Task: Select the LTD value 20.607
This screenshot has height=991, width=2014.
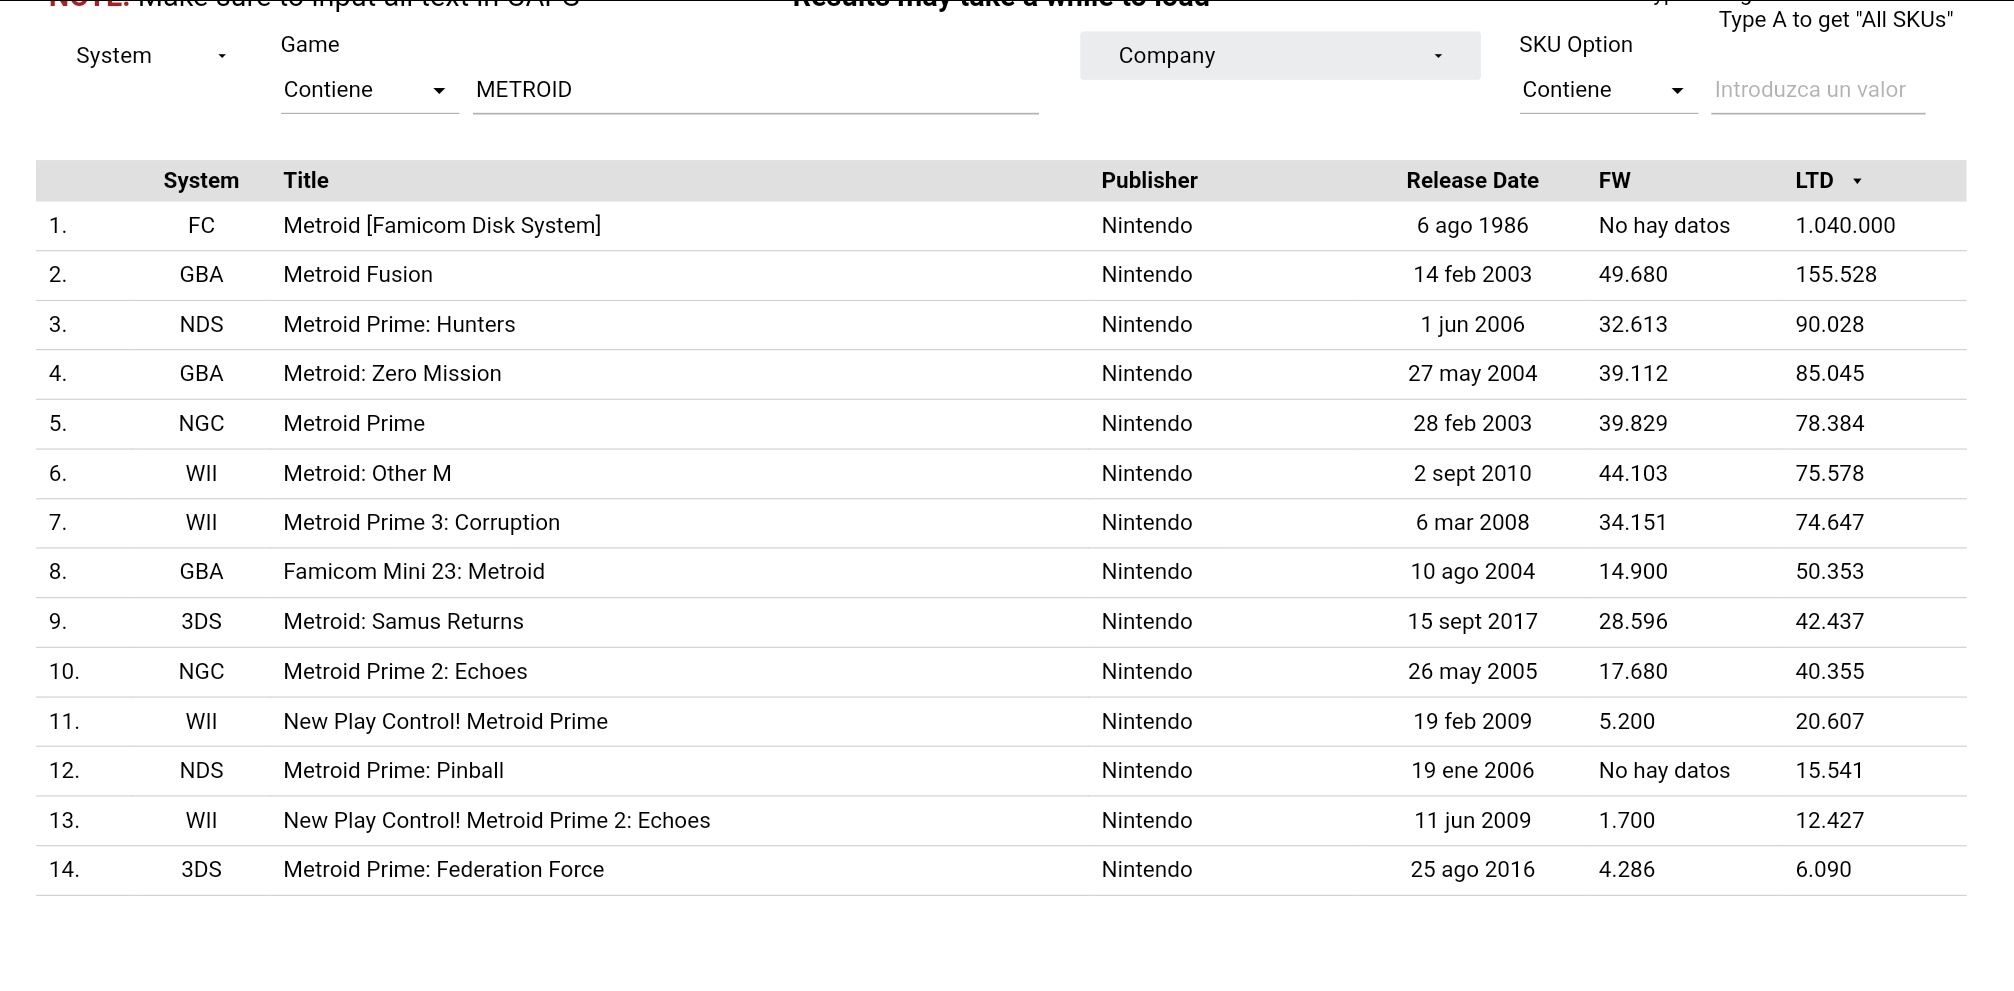Action: tap(1830, 722)
